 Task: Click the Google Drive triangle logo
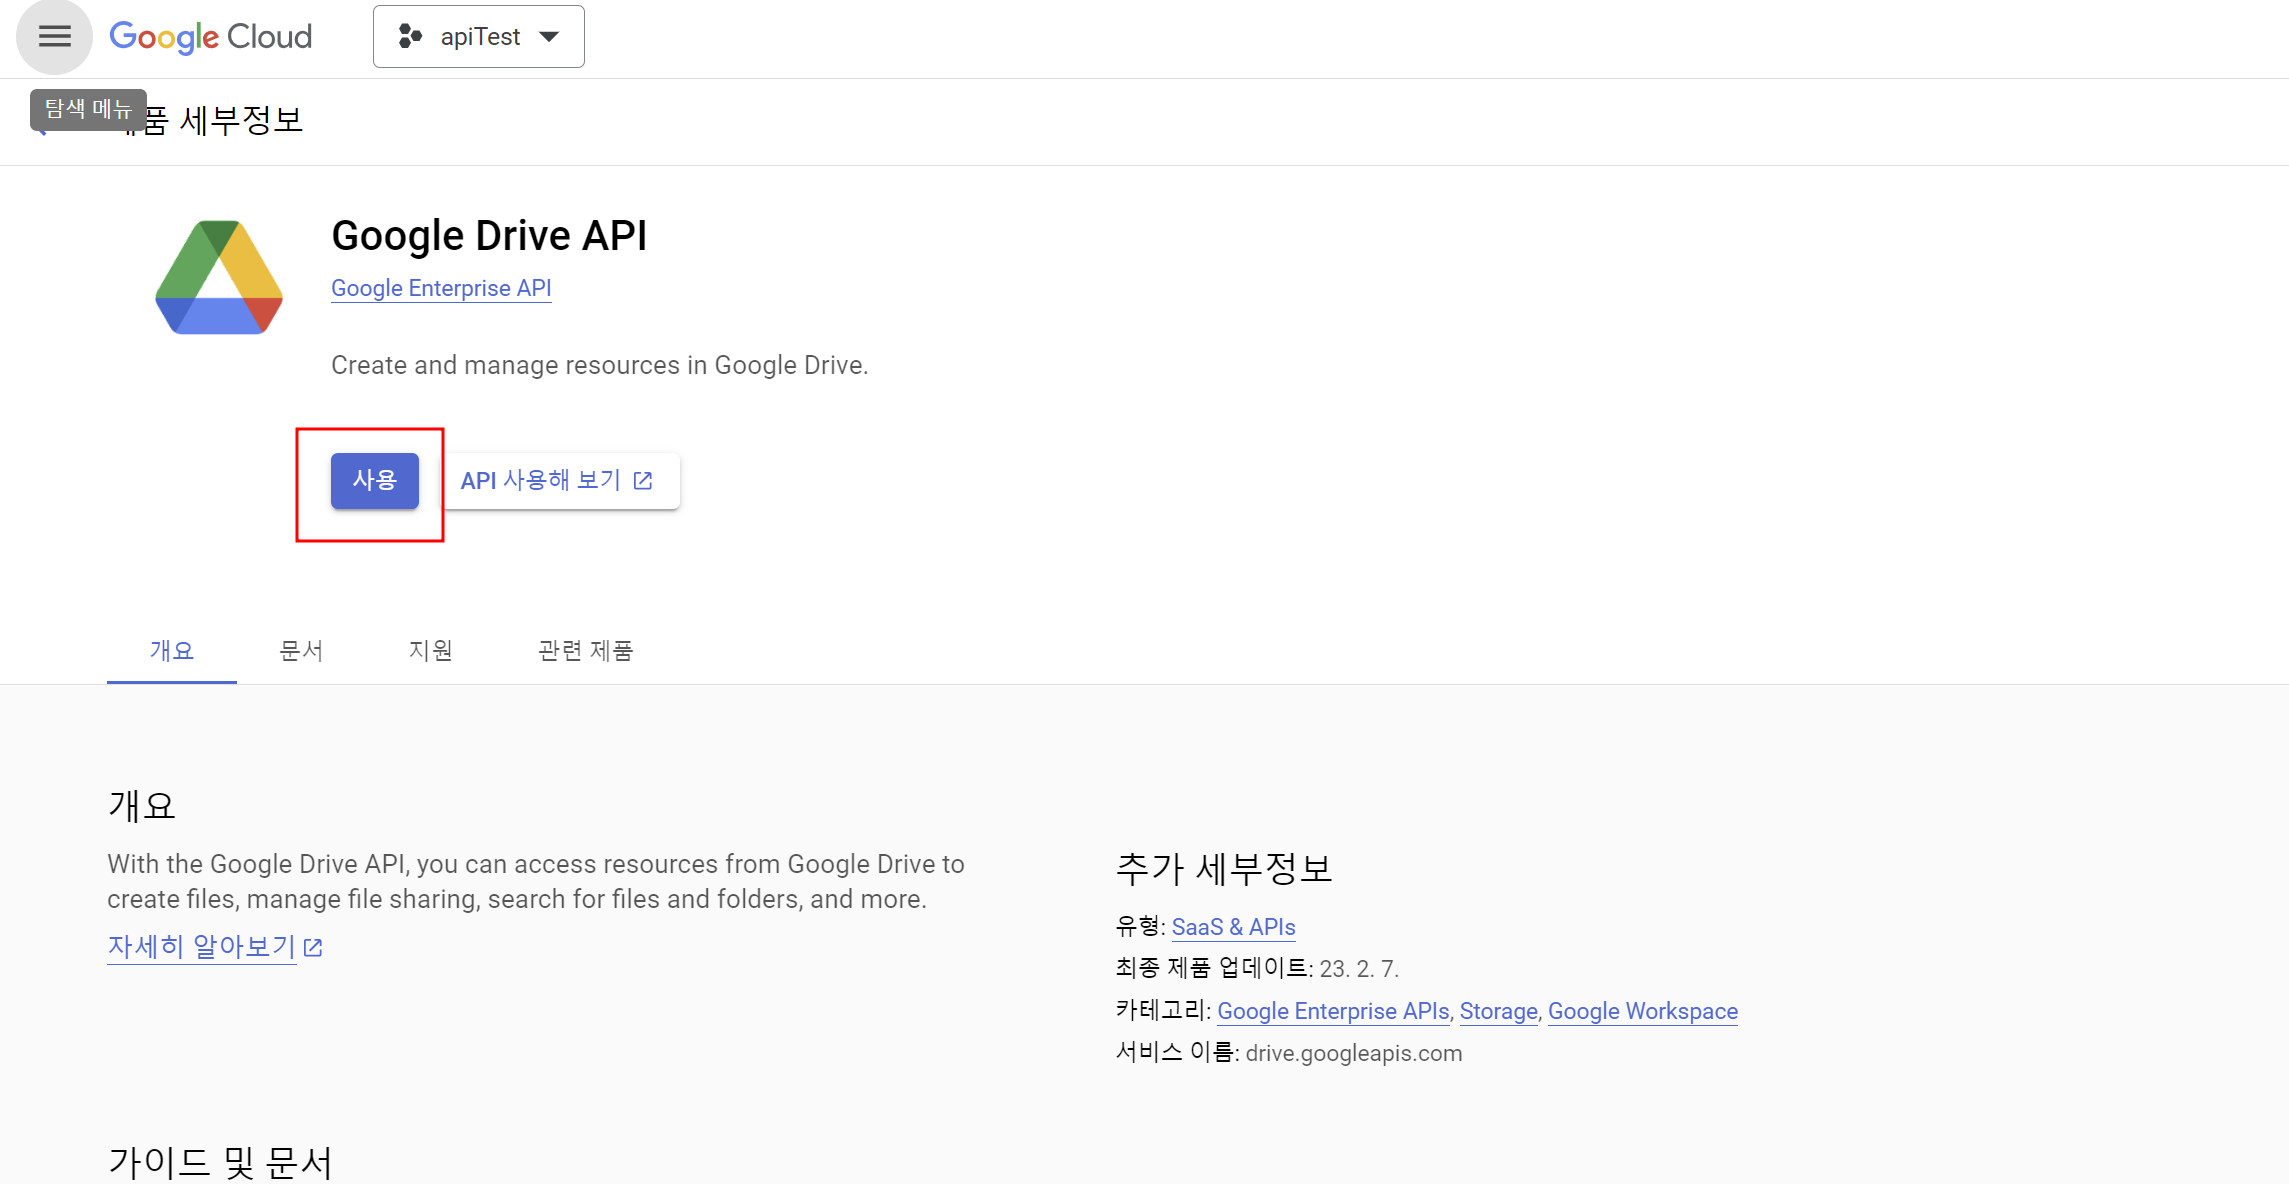coord(219,277)
